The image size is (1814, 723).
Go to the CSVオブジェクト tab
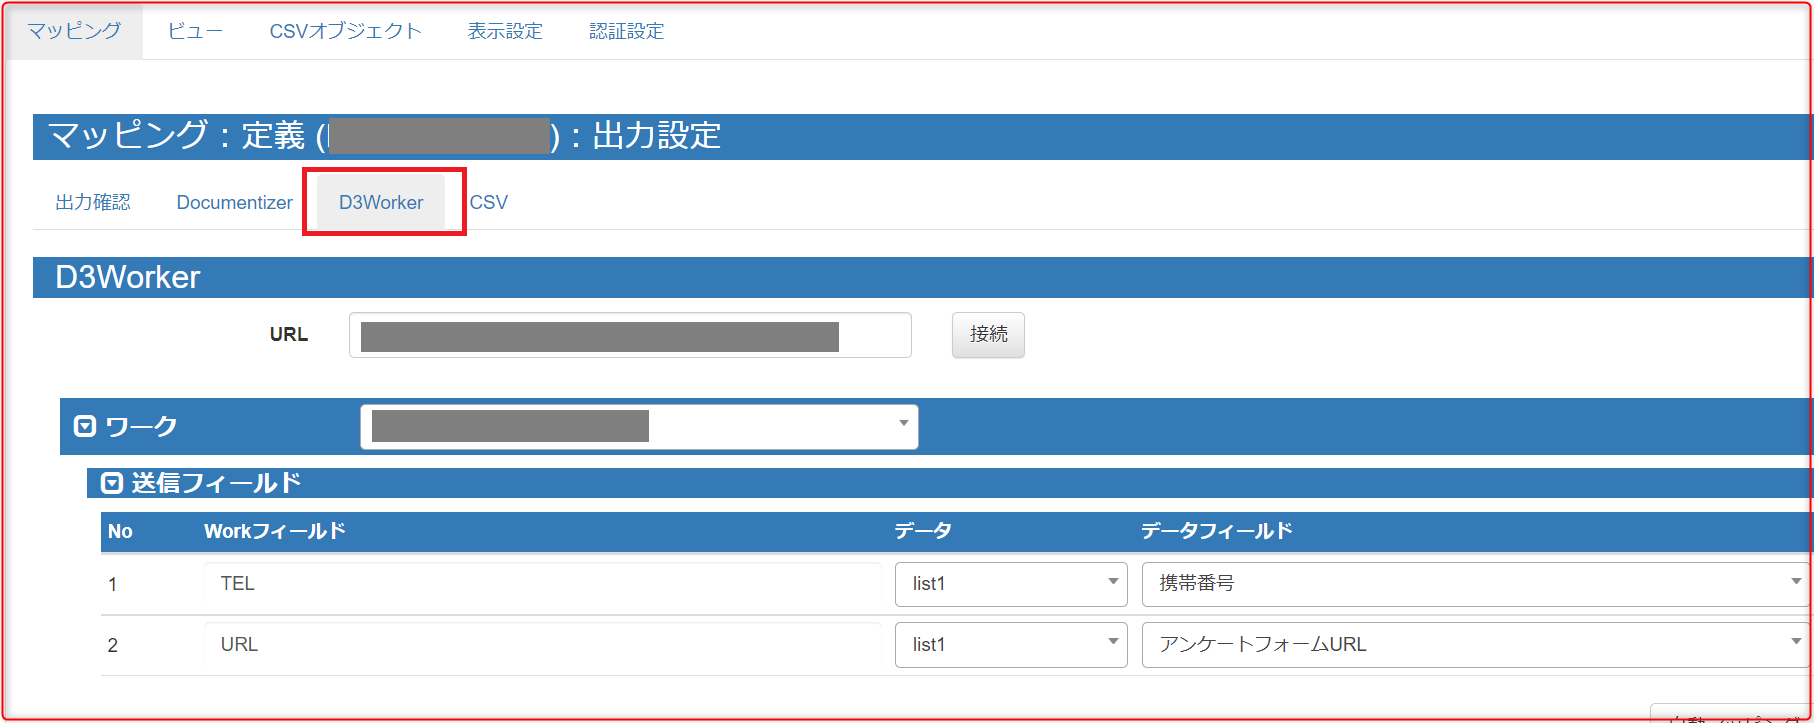coord(345,31)
